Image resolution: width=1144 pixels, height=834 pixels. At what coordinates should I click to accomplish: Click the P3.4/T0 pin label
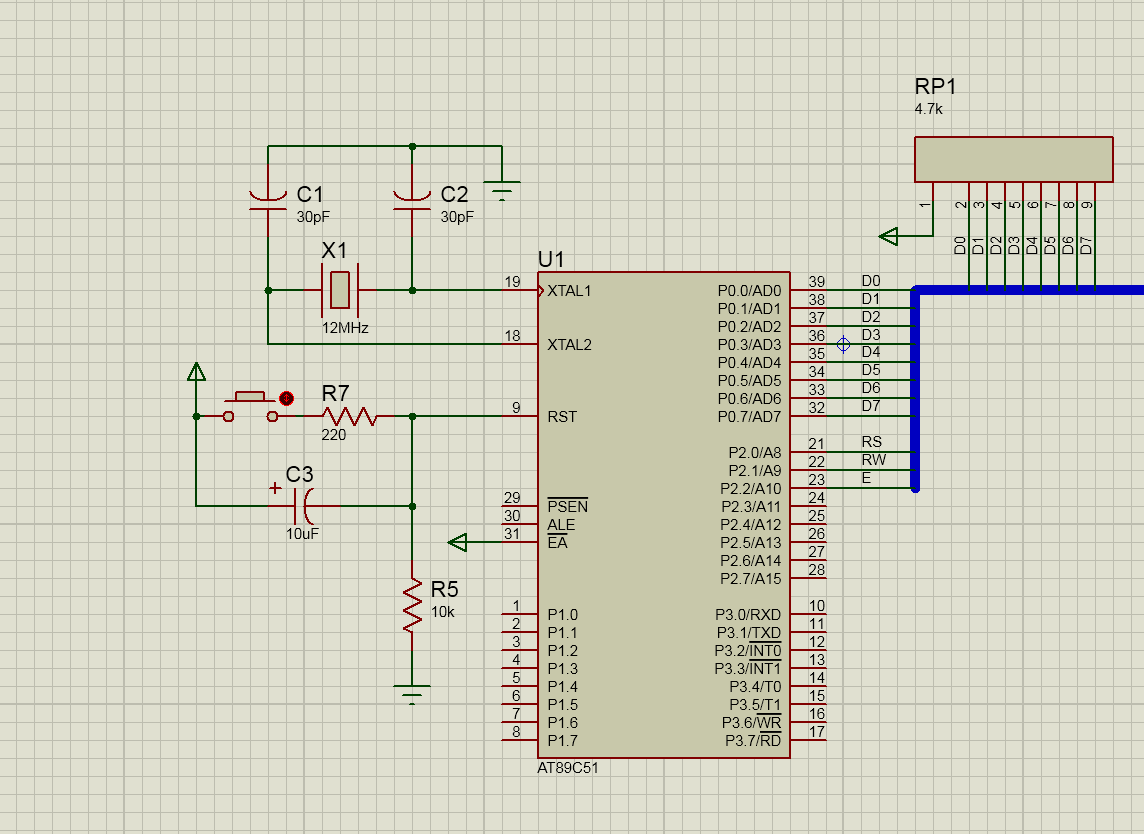coord(755,687)
